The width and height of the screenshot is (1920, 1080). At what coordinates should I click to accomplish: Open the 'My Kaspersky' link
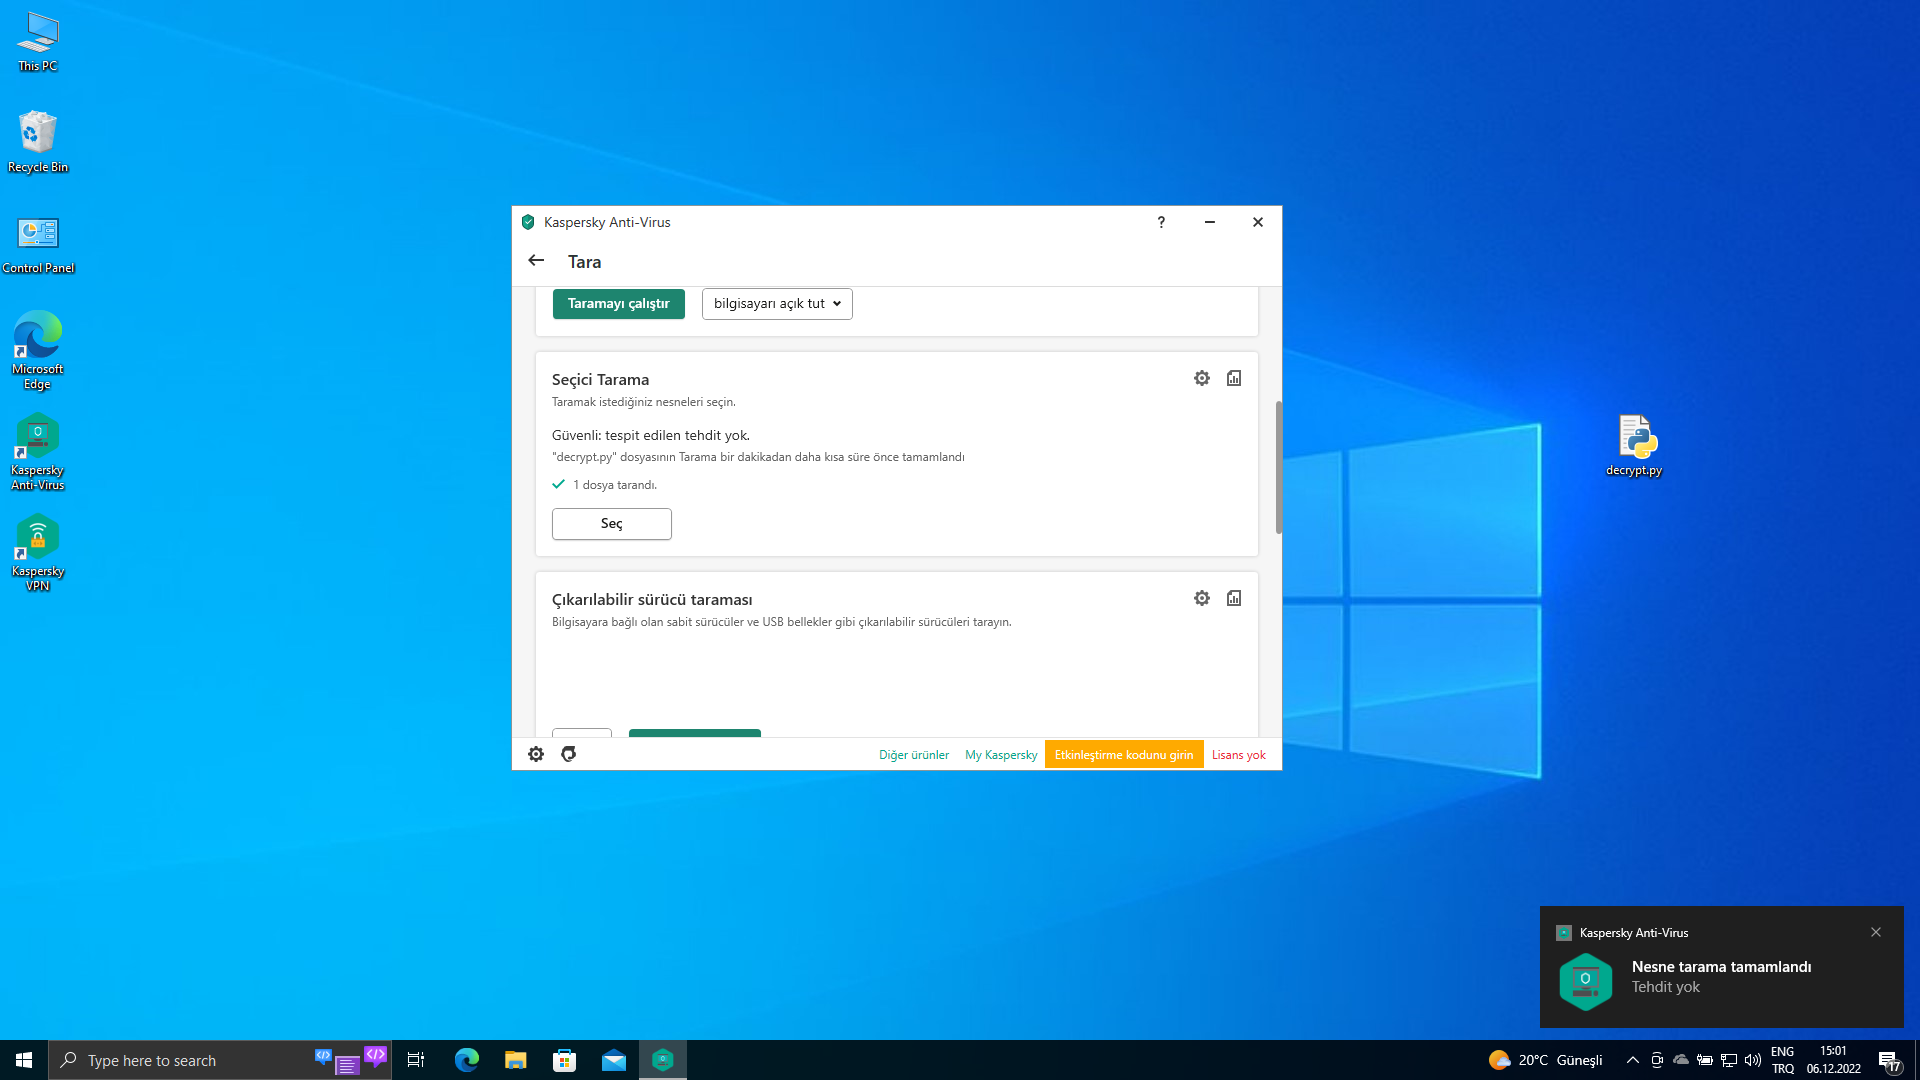point(1001,755)
